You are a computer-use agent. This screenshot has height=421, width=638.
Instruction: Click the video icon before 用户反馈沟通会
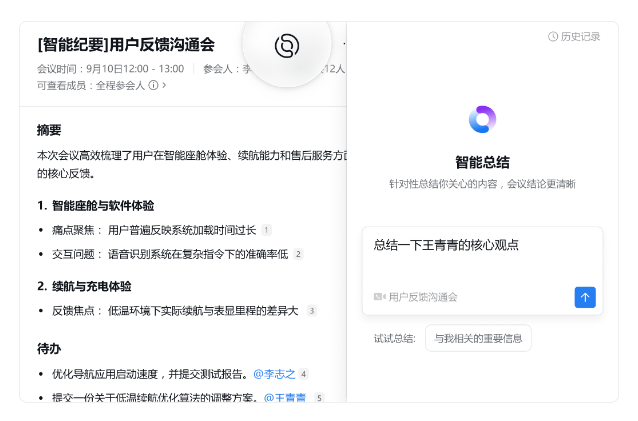(379, 297)
